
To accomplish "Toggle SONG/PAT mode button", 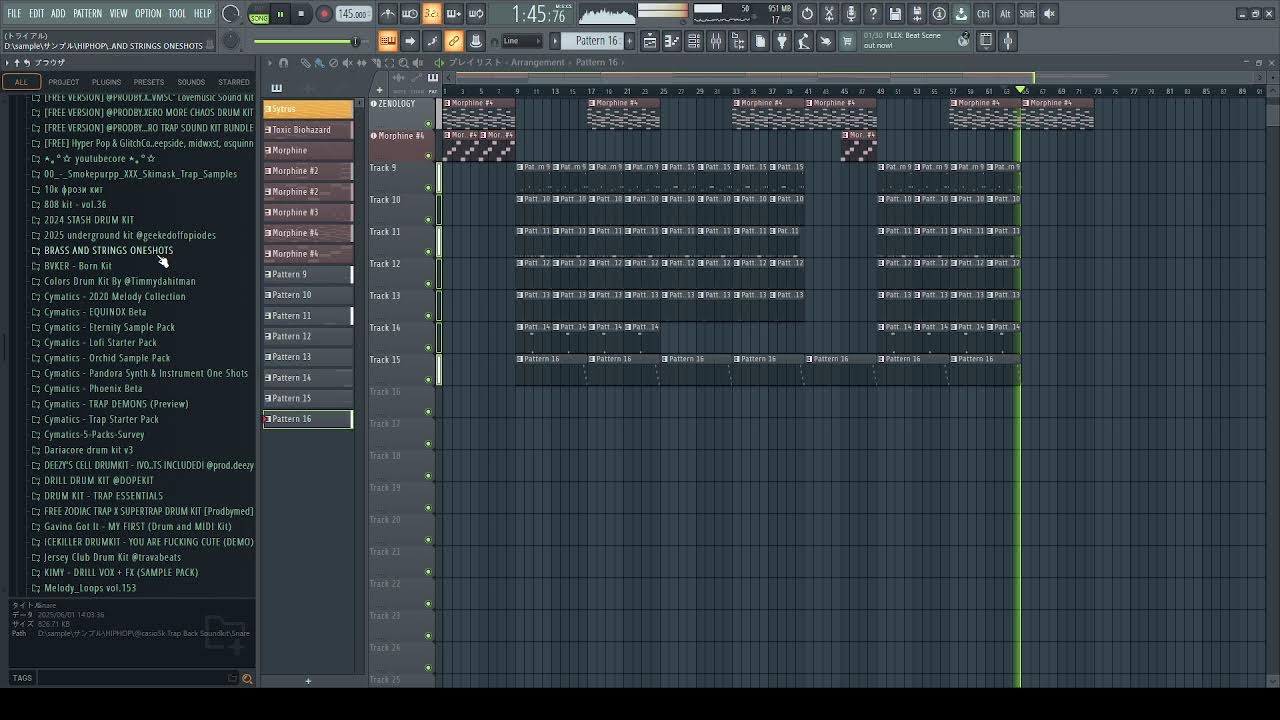I will [259, 14].
